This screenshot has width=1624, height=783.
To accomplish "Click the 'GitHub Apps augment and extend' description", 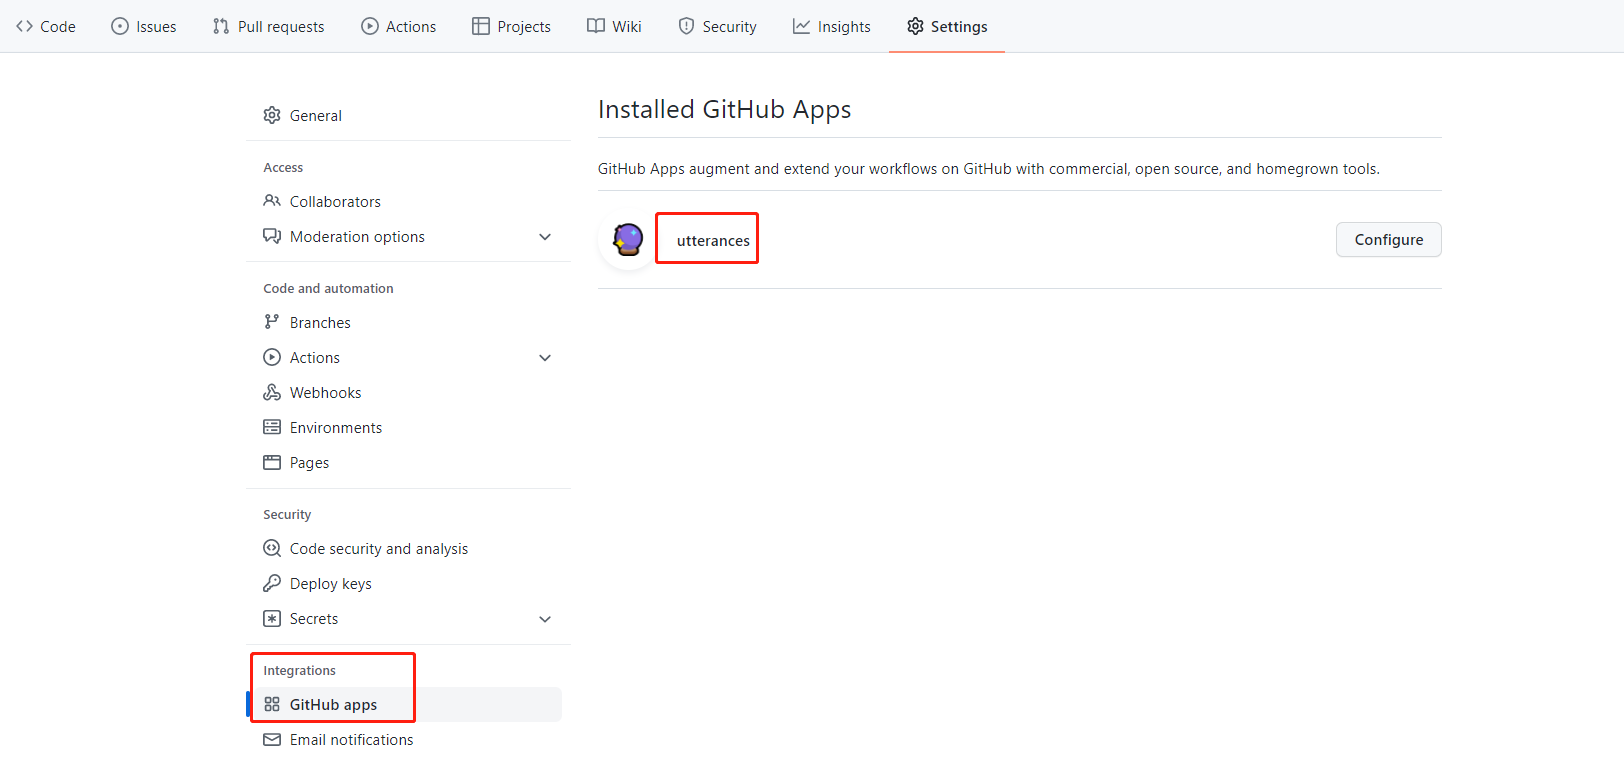I will [989, 169].
